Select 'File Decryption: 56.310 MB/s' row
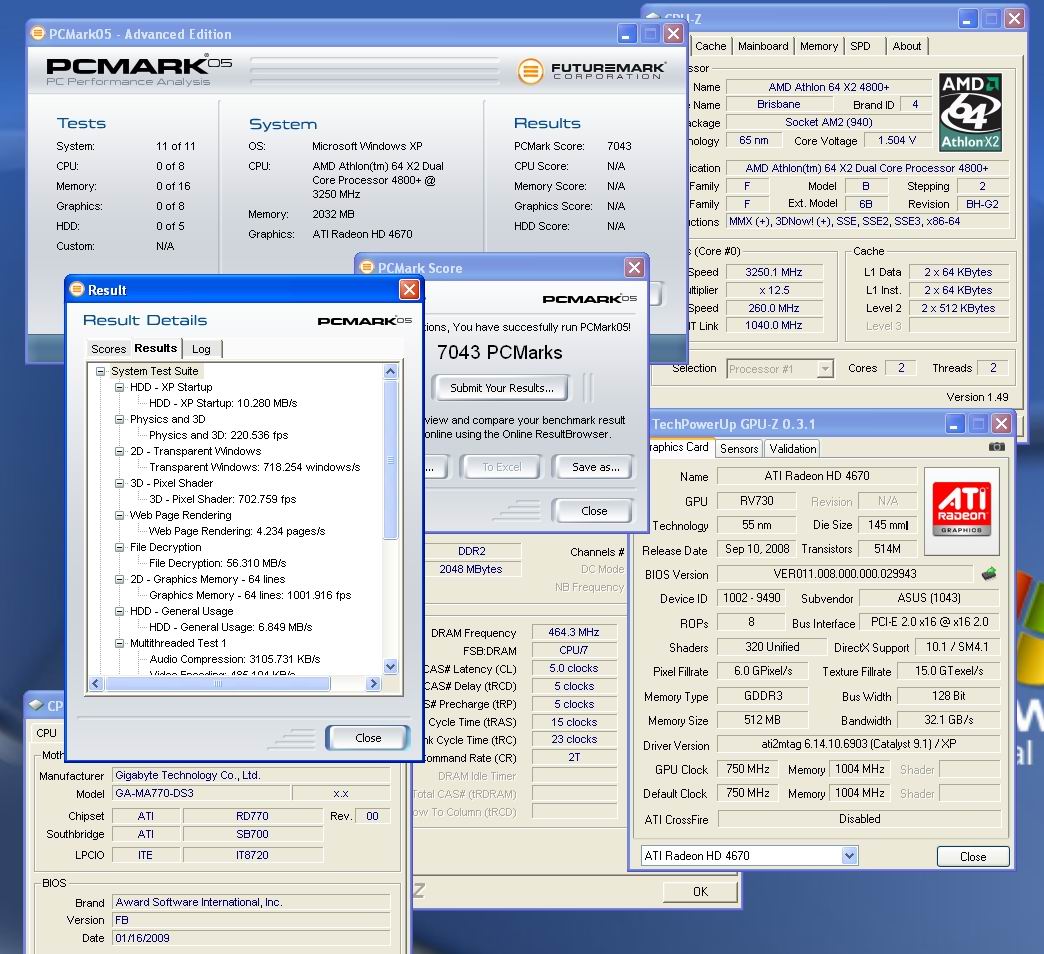 pyautogui.click(x=217, y=563)
